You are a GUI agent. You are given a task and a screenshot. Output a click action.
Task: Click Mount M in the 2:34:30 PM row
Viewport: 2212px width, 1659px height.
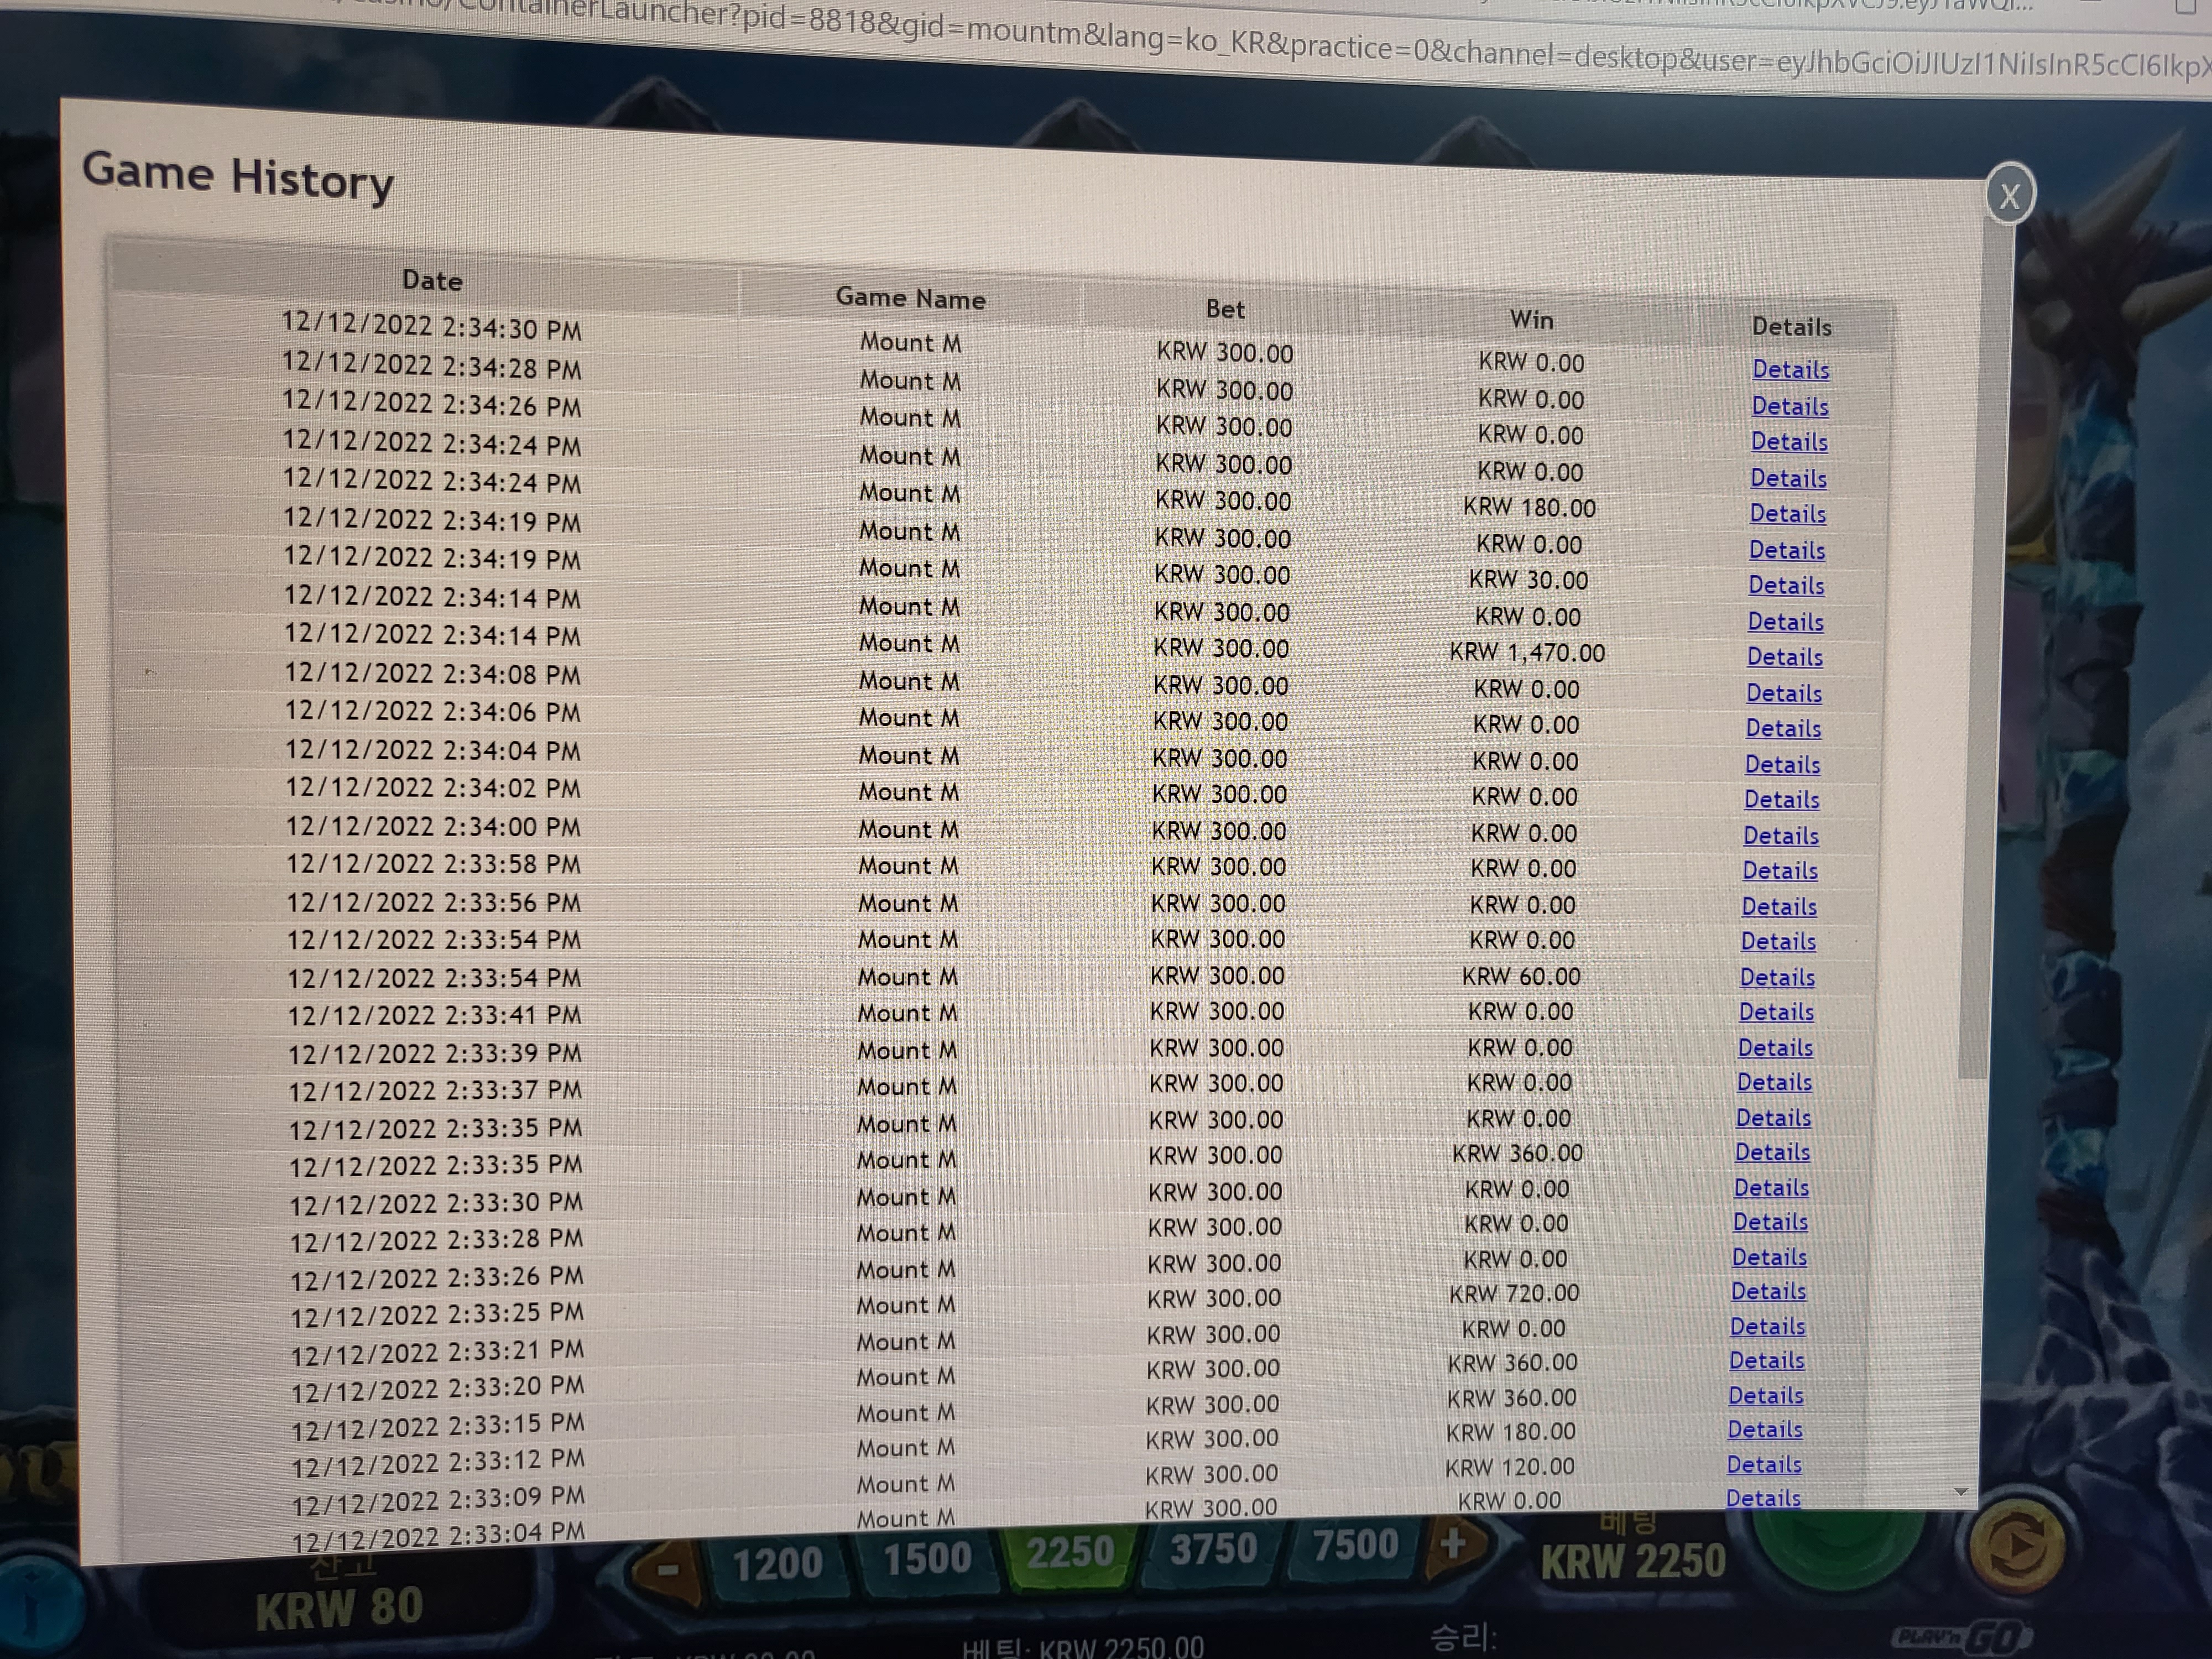coord(910,342)
